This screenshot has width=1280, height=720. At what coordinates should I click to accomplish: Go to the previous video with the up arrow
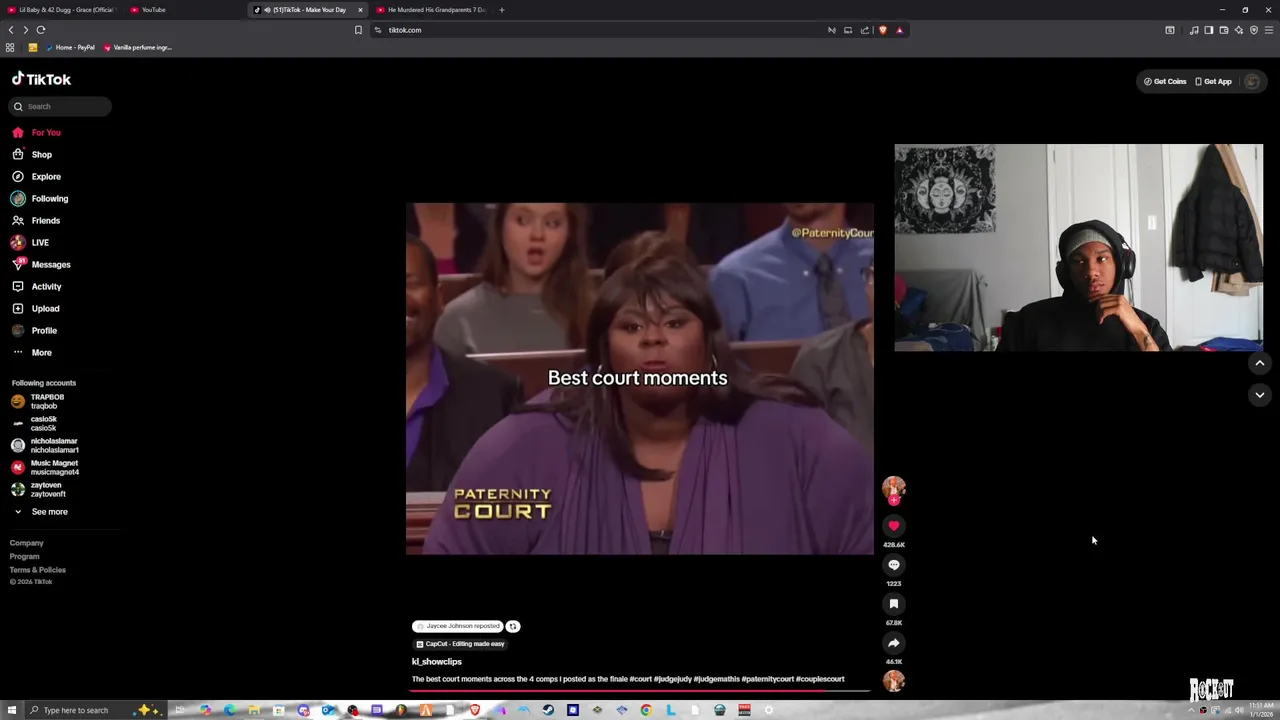[1260, 363]
